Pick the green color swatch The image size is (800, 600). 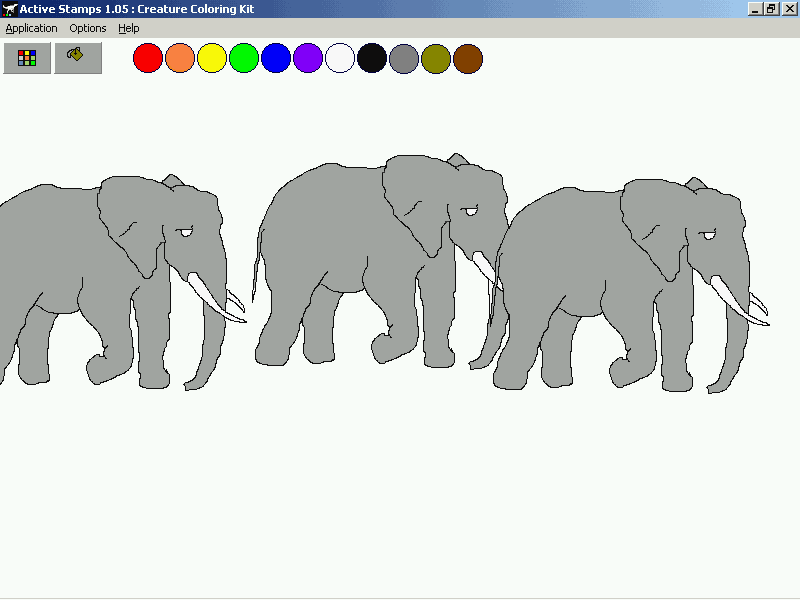244,58
